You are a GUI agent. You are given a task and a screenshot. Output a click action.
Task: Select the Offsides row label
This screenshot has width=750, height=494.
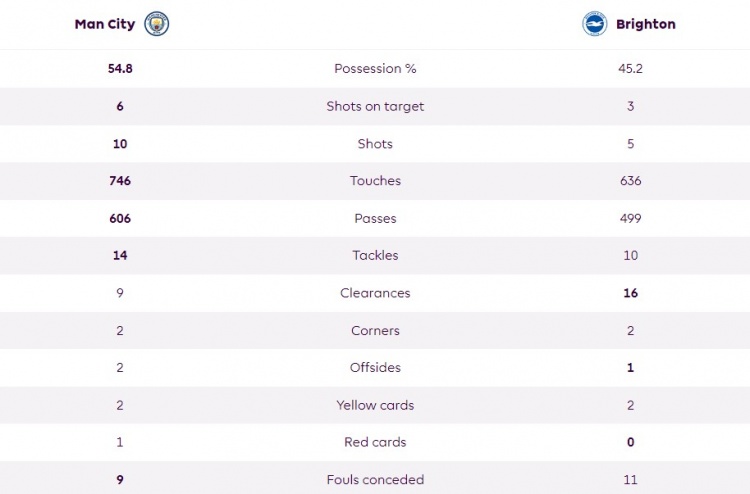375,368
